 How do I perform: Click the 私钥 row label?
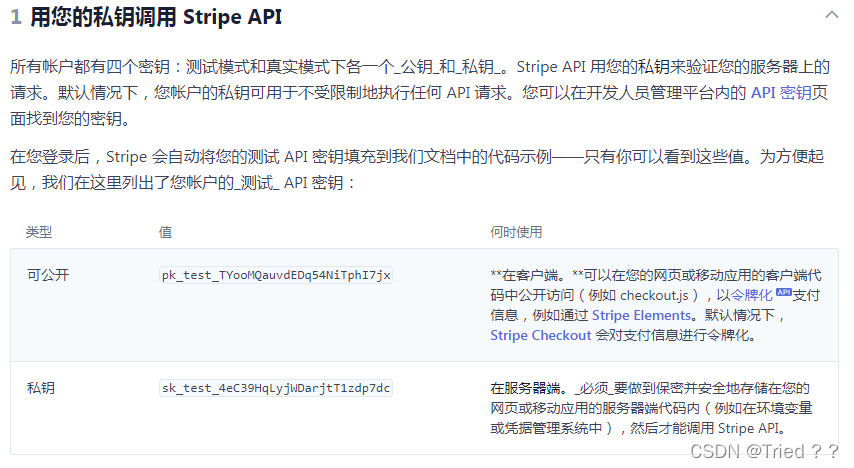[41, 388]
